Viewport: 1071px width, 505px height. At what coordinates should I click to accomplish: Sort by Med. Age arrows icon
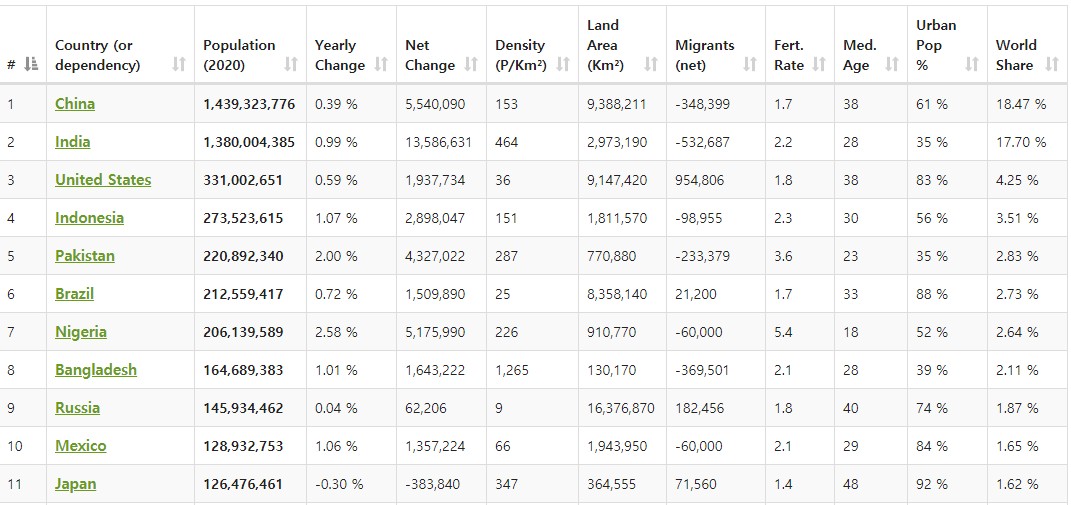[x=892, y=65]
